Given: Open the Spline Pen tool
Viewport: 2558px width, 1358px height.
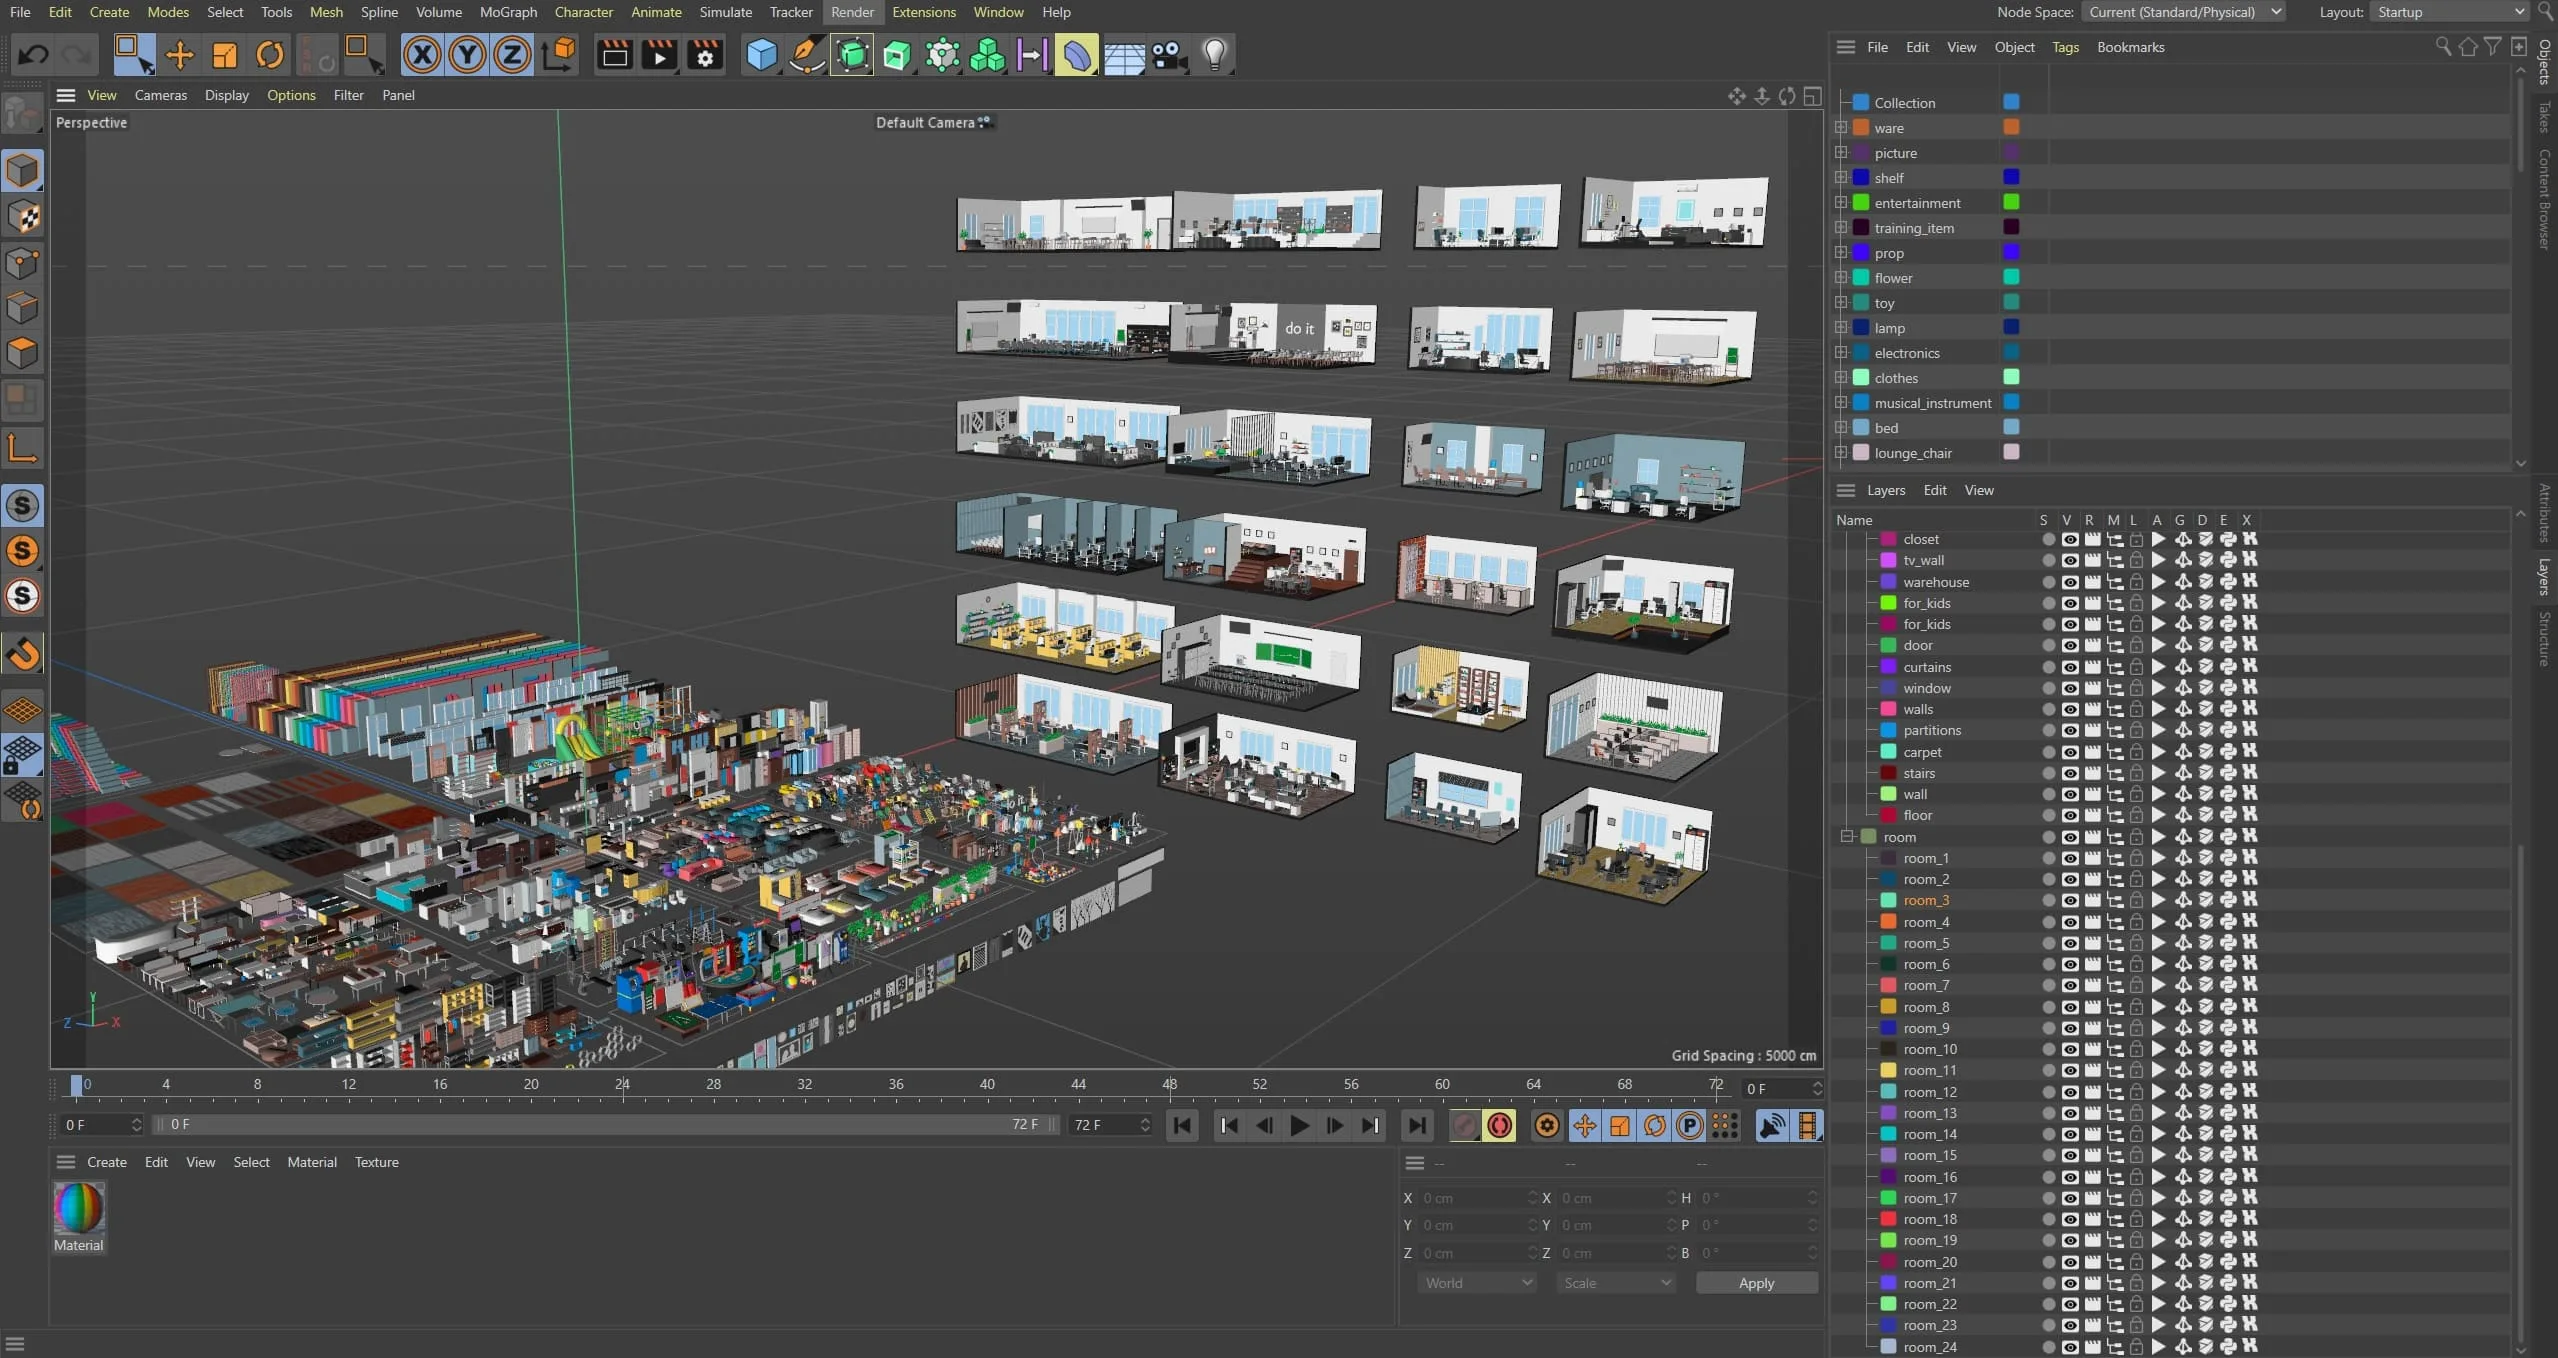Looking at the screenshot, I should pos(807,54).
